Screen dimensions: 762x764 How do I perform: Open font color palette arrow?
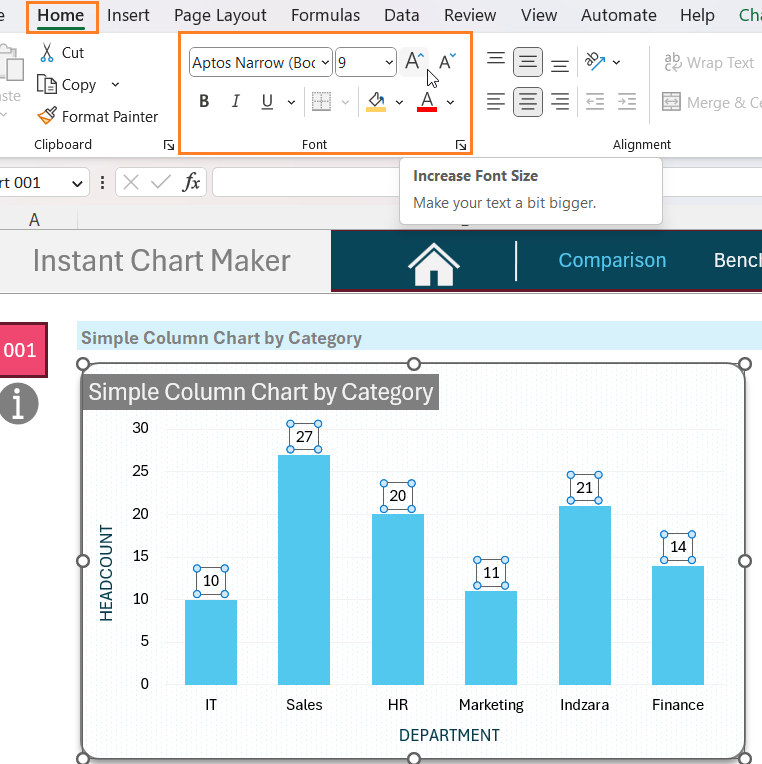click(x=451, y=102)
